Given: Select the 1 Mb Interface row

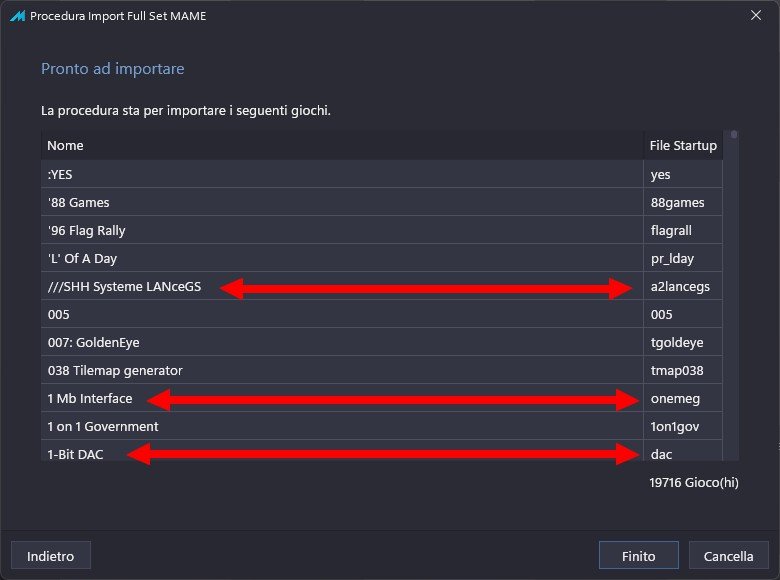Looking at the screenshot, I should 382,398.
